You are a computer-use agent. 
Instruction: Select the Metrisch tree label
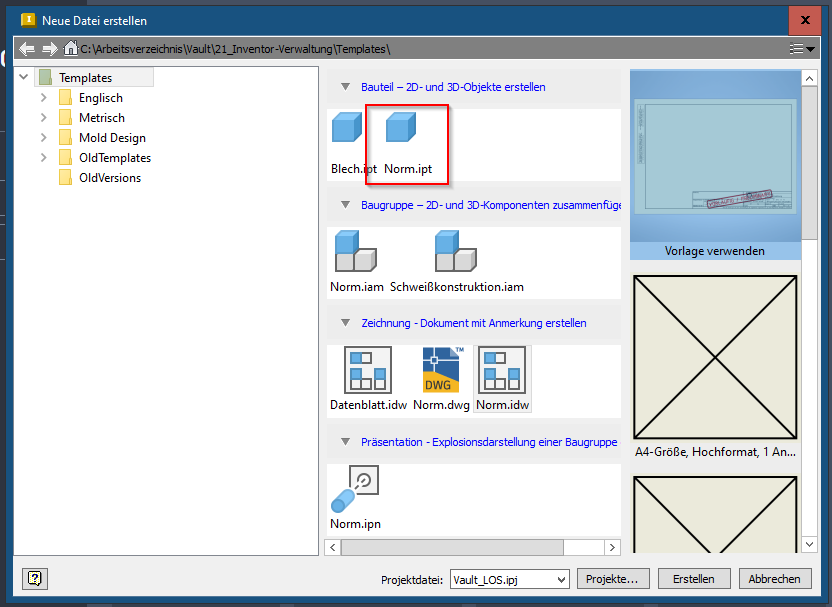(102, 118)
